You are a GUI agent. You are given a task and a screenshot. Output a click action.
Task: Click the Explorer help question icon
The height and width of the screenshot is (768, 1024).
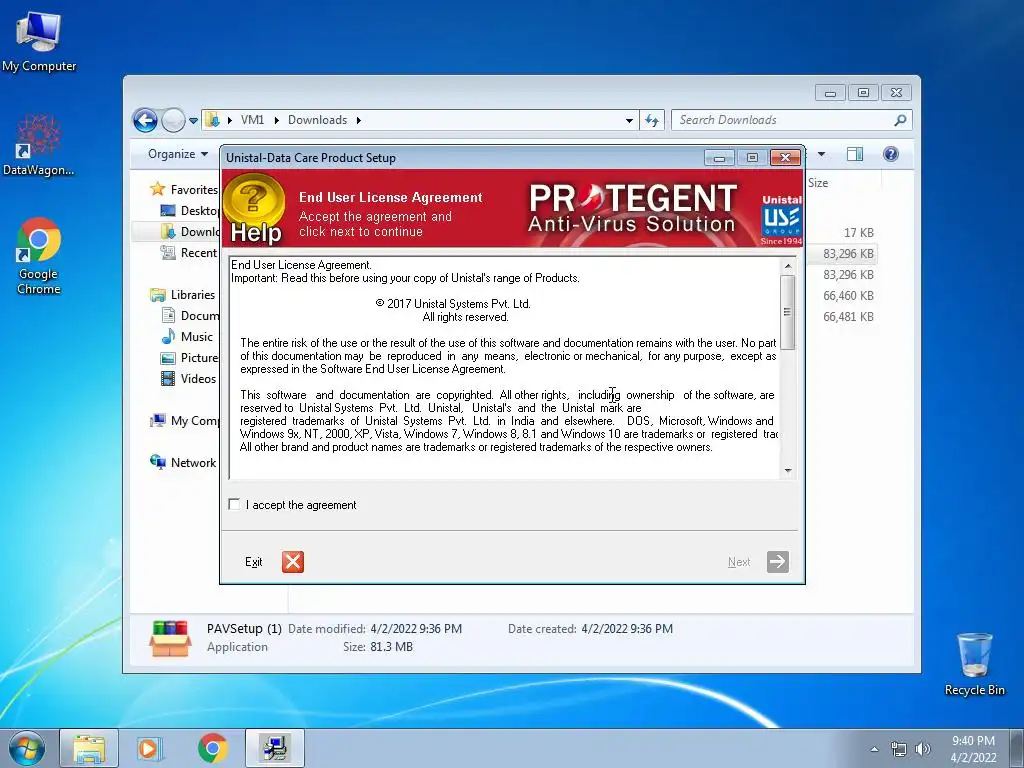[x=891, y=154]
